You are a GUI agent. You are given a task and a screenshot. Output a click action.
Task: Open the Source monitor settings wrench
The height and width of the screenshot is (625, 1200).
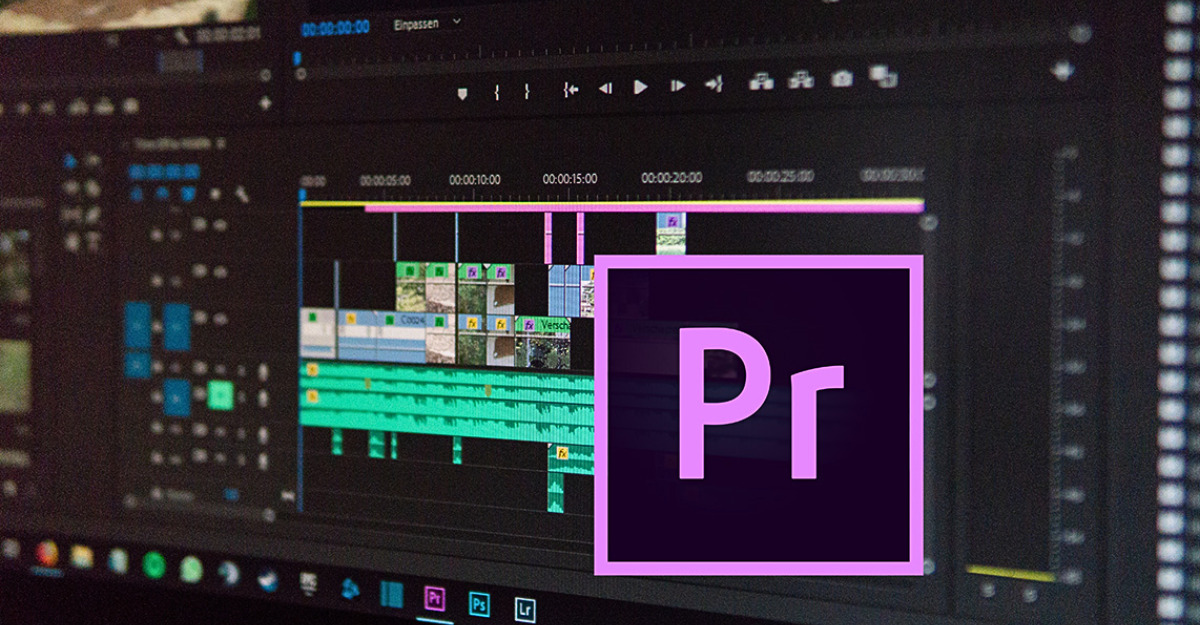(x=182, y=37)
